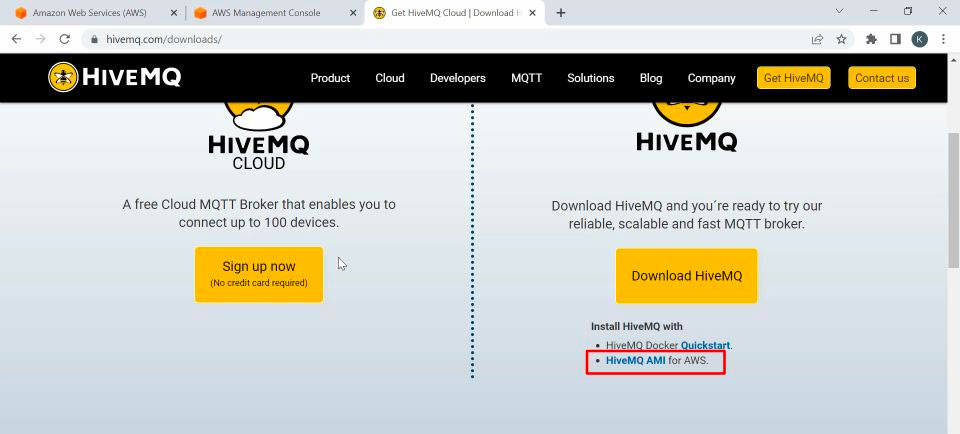Click the Contact us button
Viewport: 960px width, 434px height.
coord(882,78)
